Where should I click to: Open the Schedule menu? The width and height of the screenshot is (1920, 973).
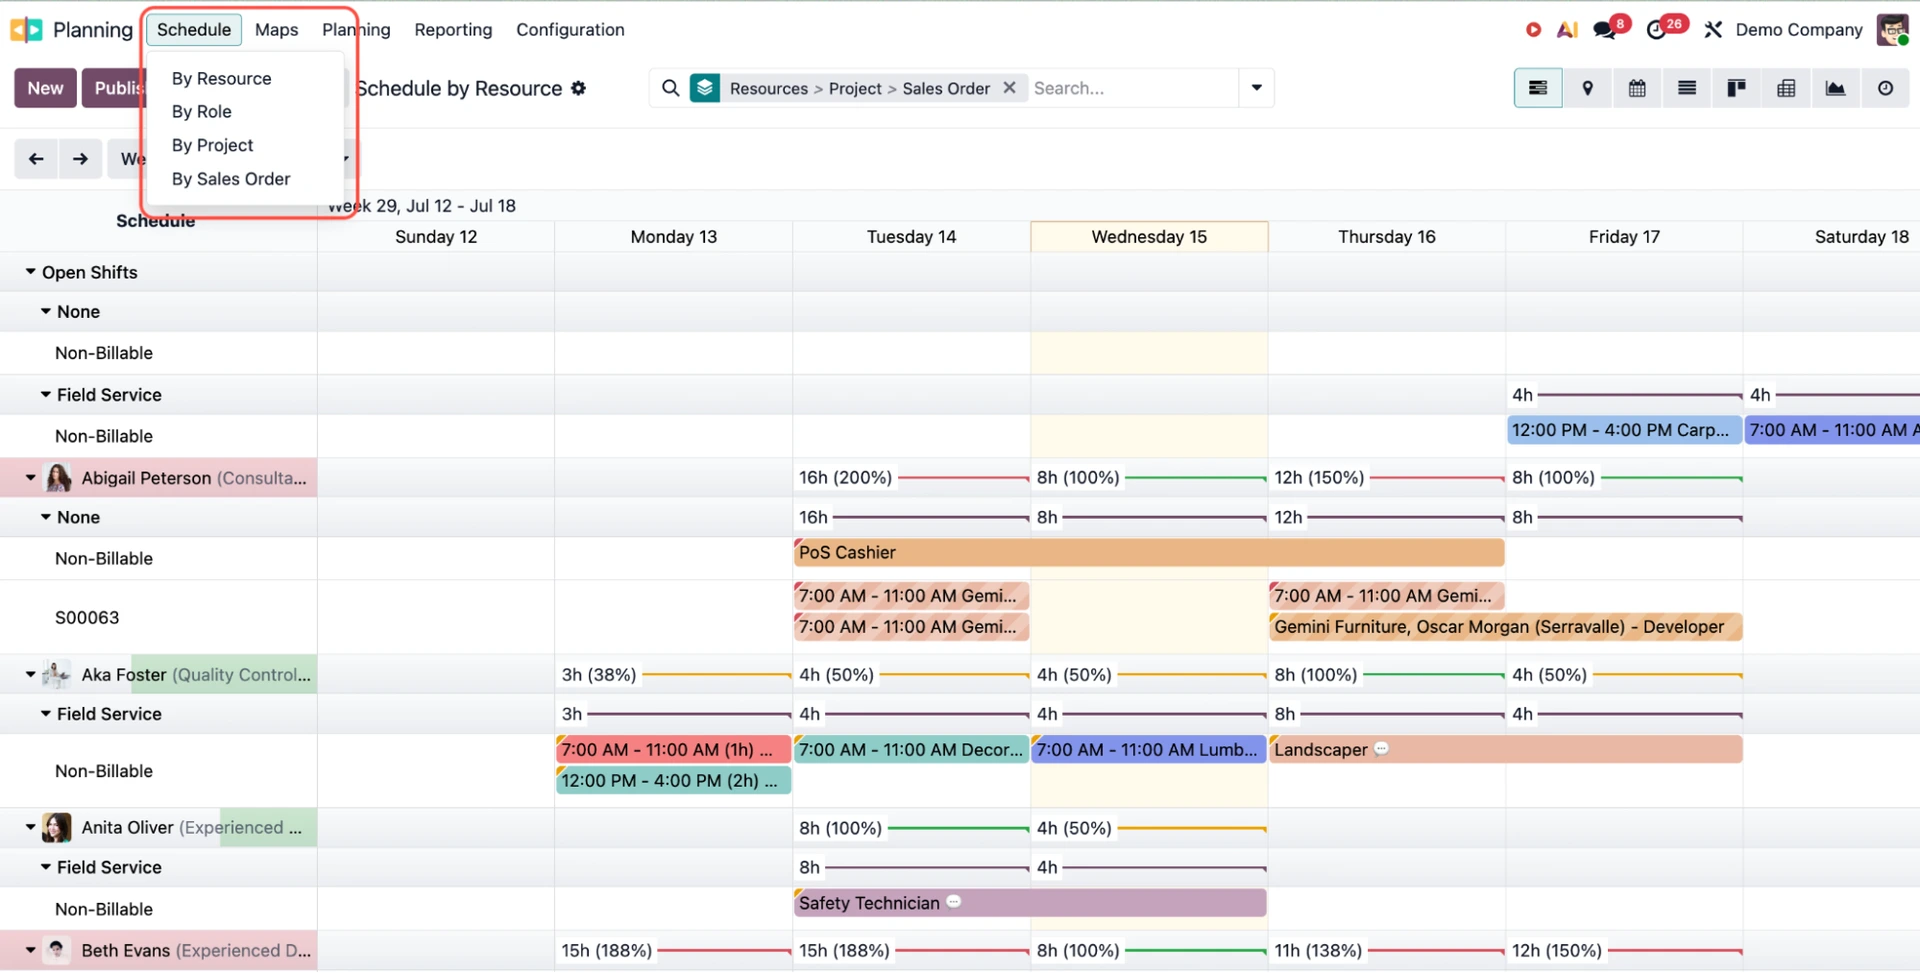click(x=194, y=30)
